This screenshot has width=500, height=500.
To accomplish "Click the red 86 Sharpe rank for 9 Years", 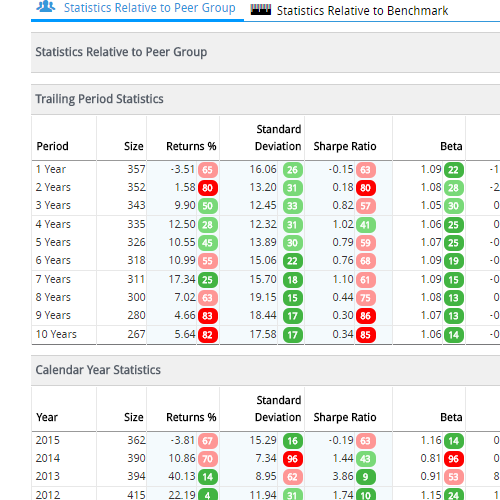I will tap(366, 316).
